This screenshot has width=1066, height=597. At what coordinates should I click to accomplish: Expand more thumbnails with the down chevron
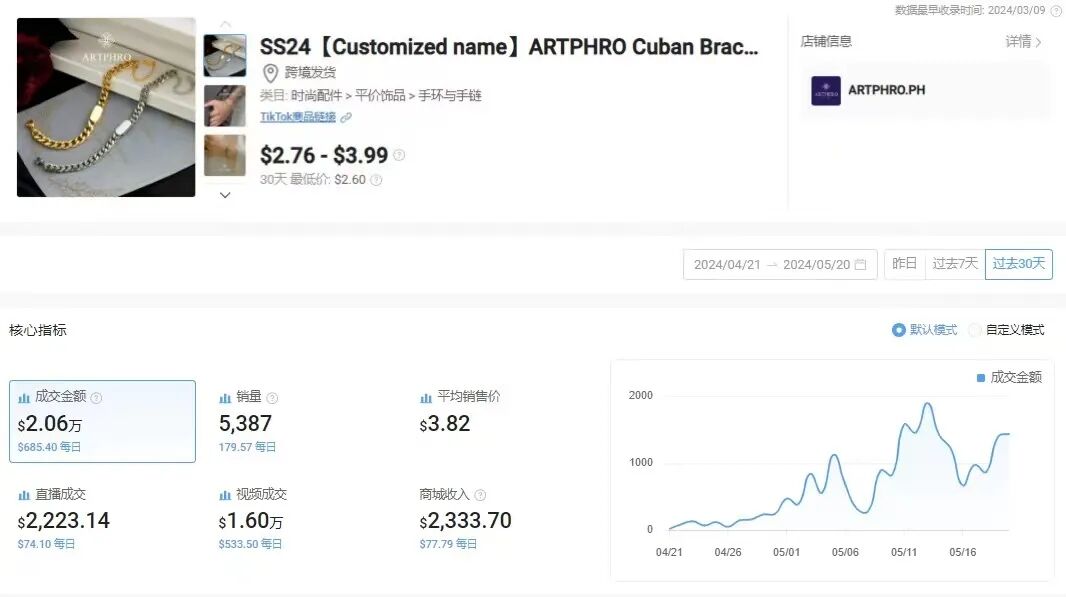(x=225, y=194)
